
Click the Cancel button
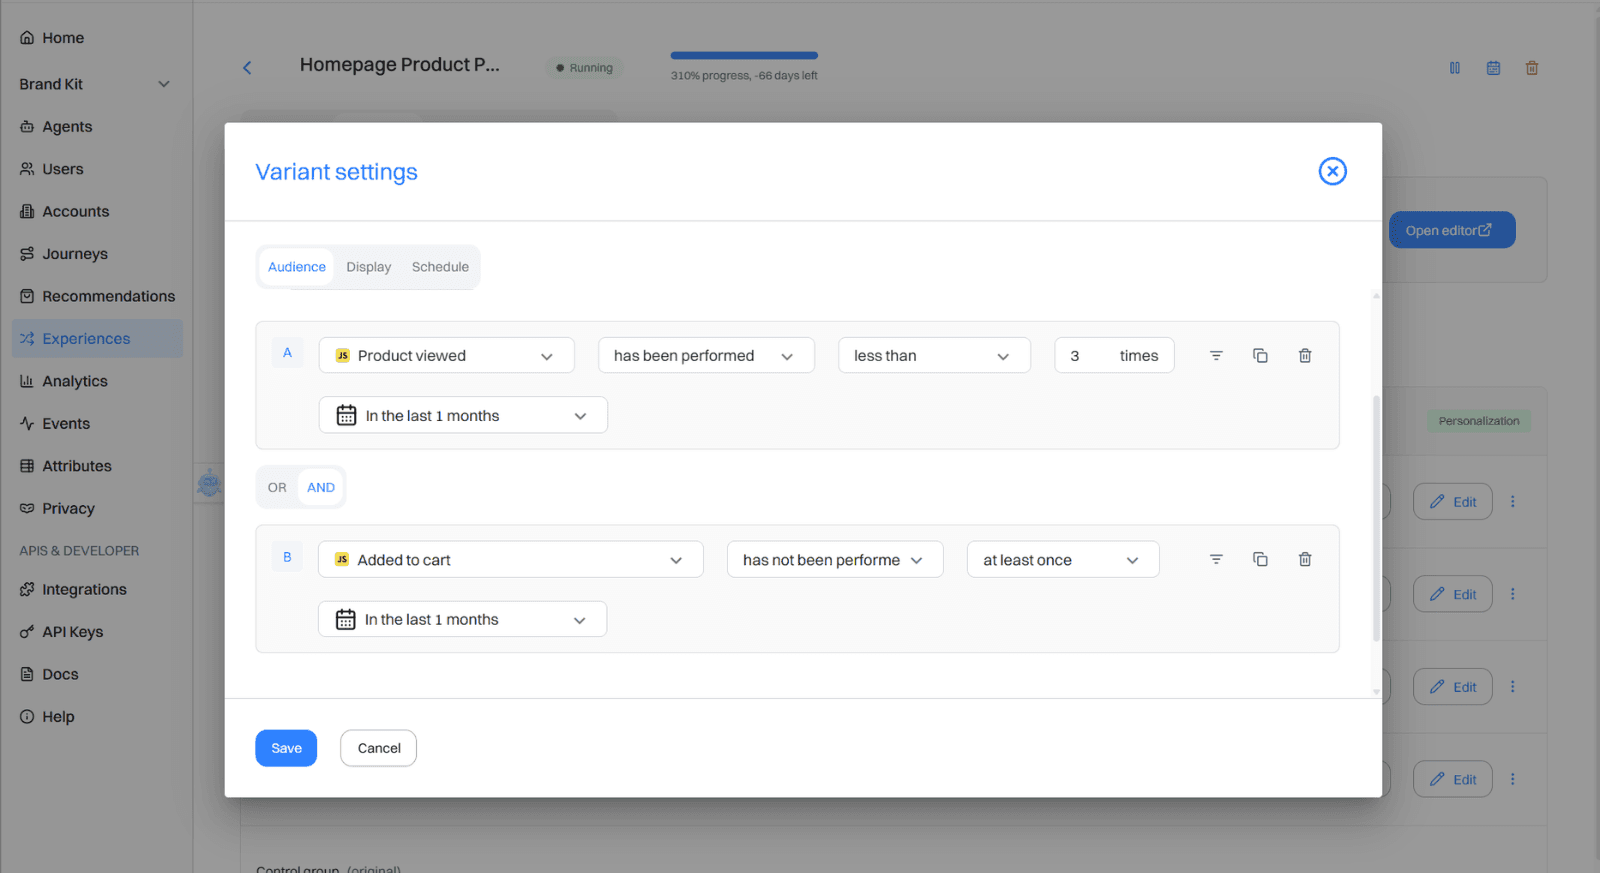point(379,748)
